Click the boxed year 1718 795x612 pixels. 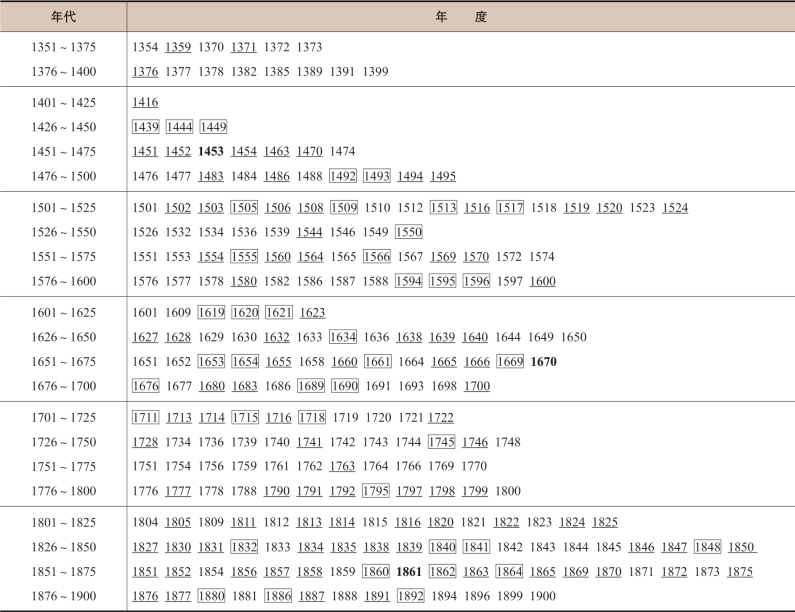312,417
